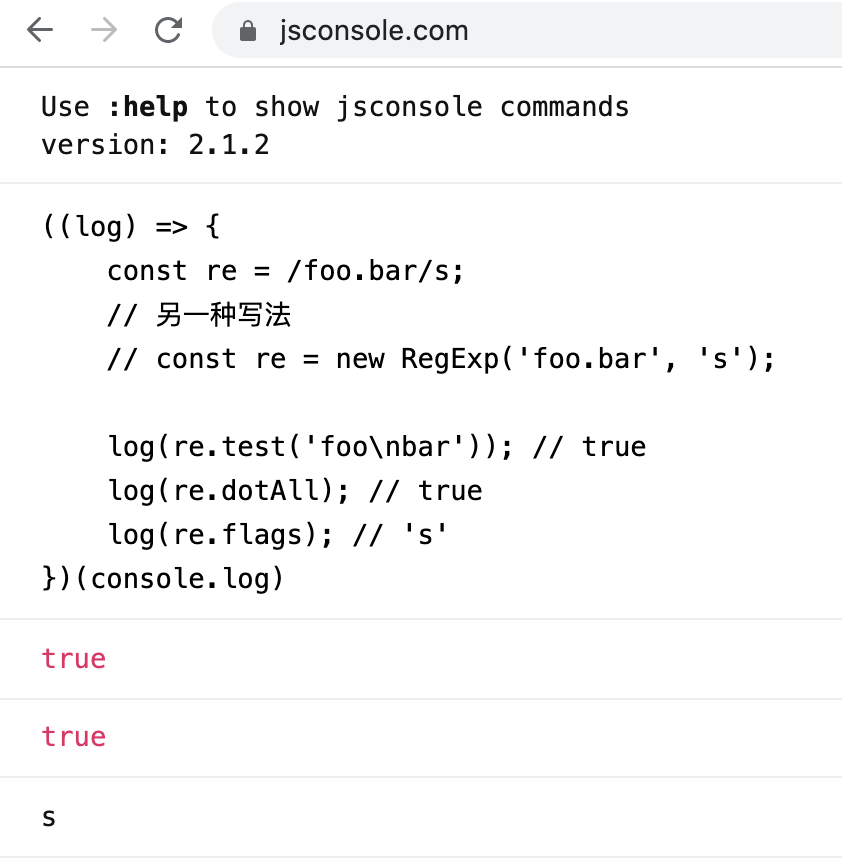Select the s output row
Screen dimensions: 842x858
(421, 816)
